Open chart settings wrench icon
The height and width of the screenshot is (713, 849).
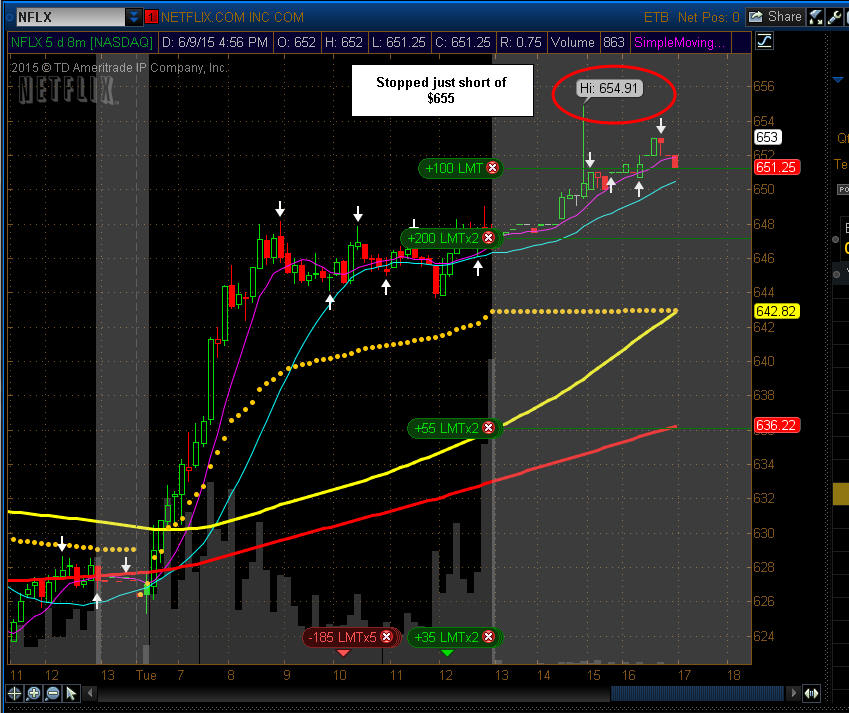834,17
